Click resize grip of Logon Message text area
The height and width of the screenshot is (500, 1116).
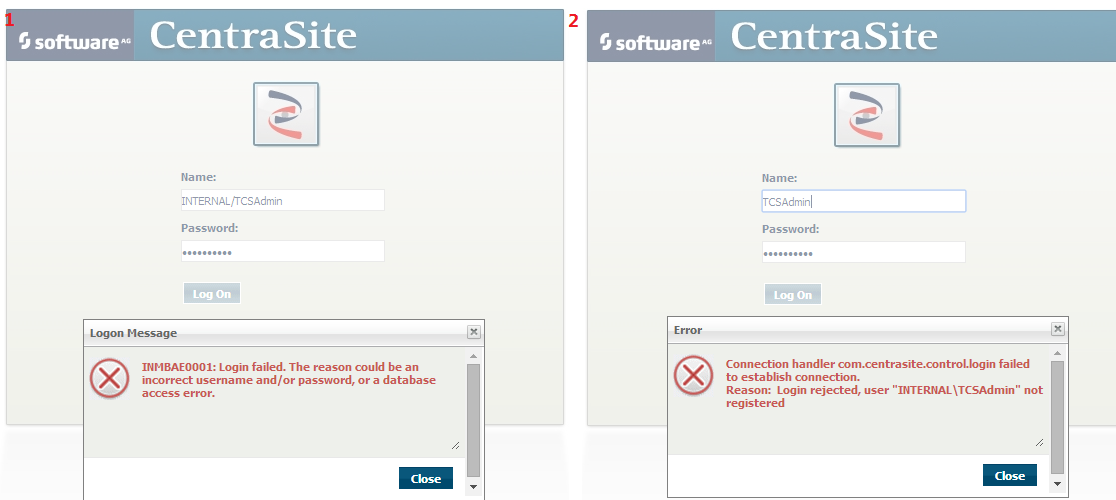point(456,446)
